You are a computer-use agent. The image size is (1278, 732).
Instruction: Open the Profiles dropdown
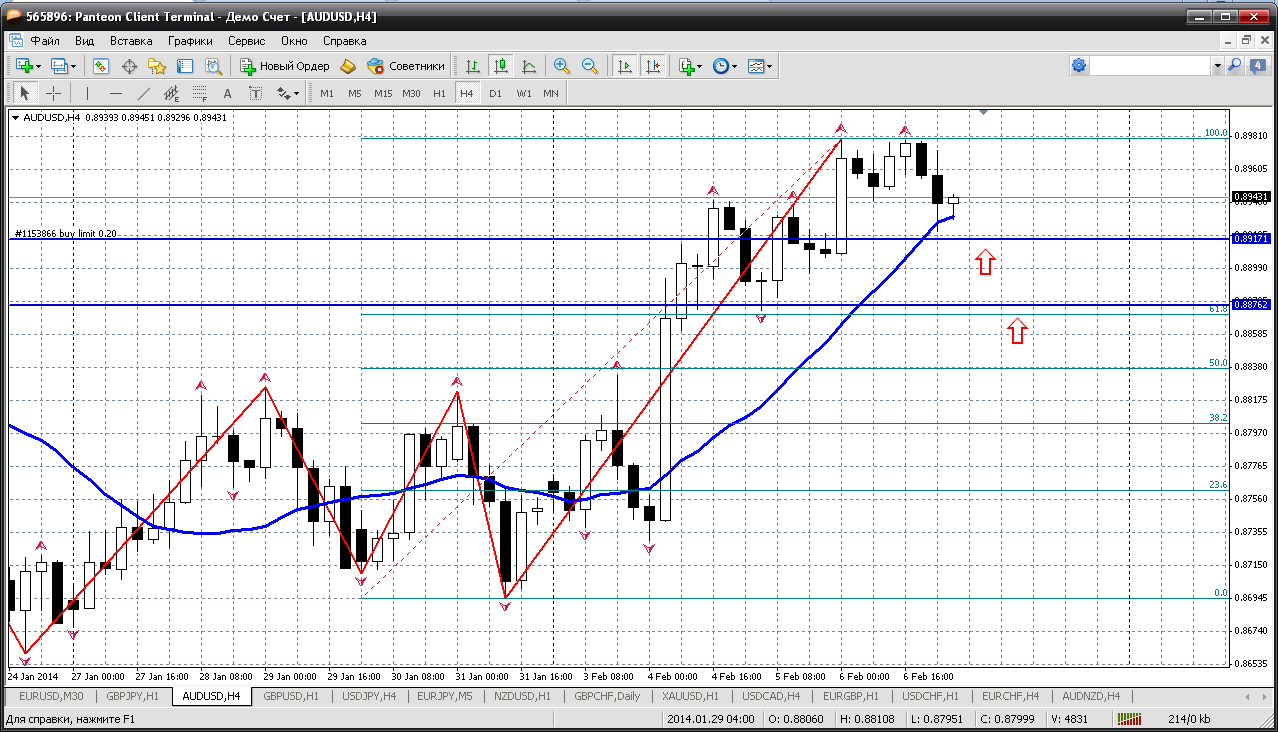coord(64,66)
